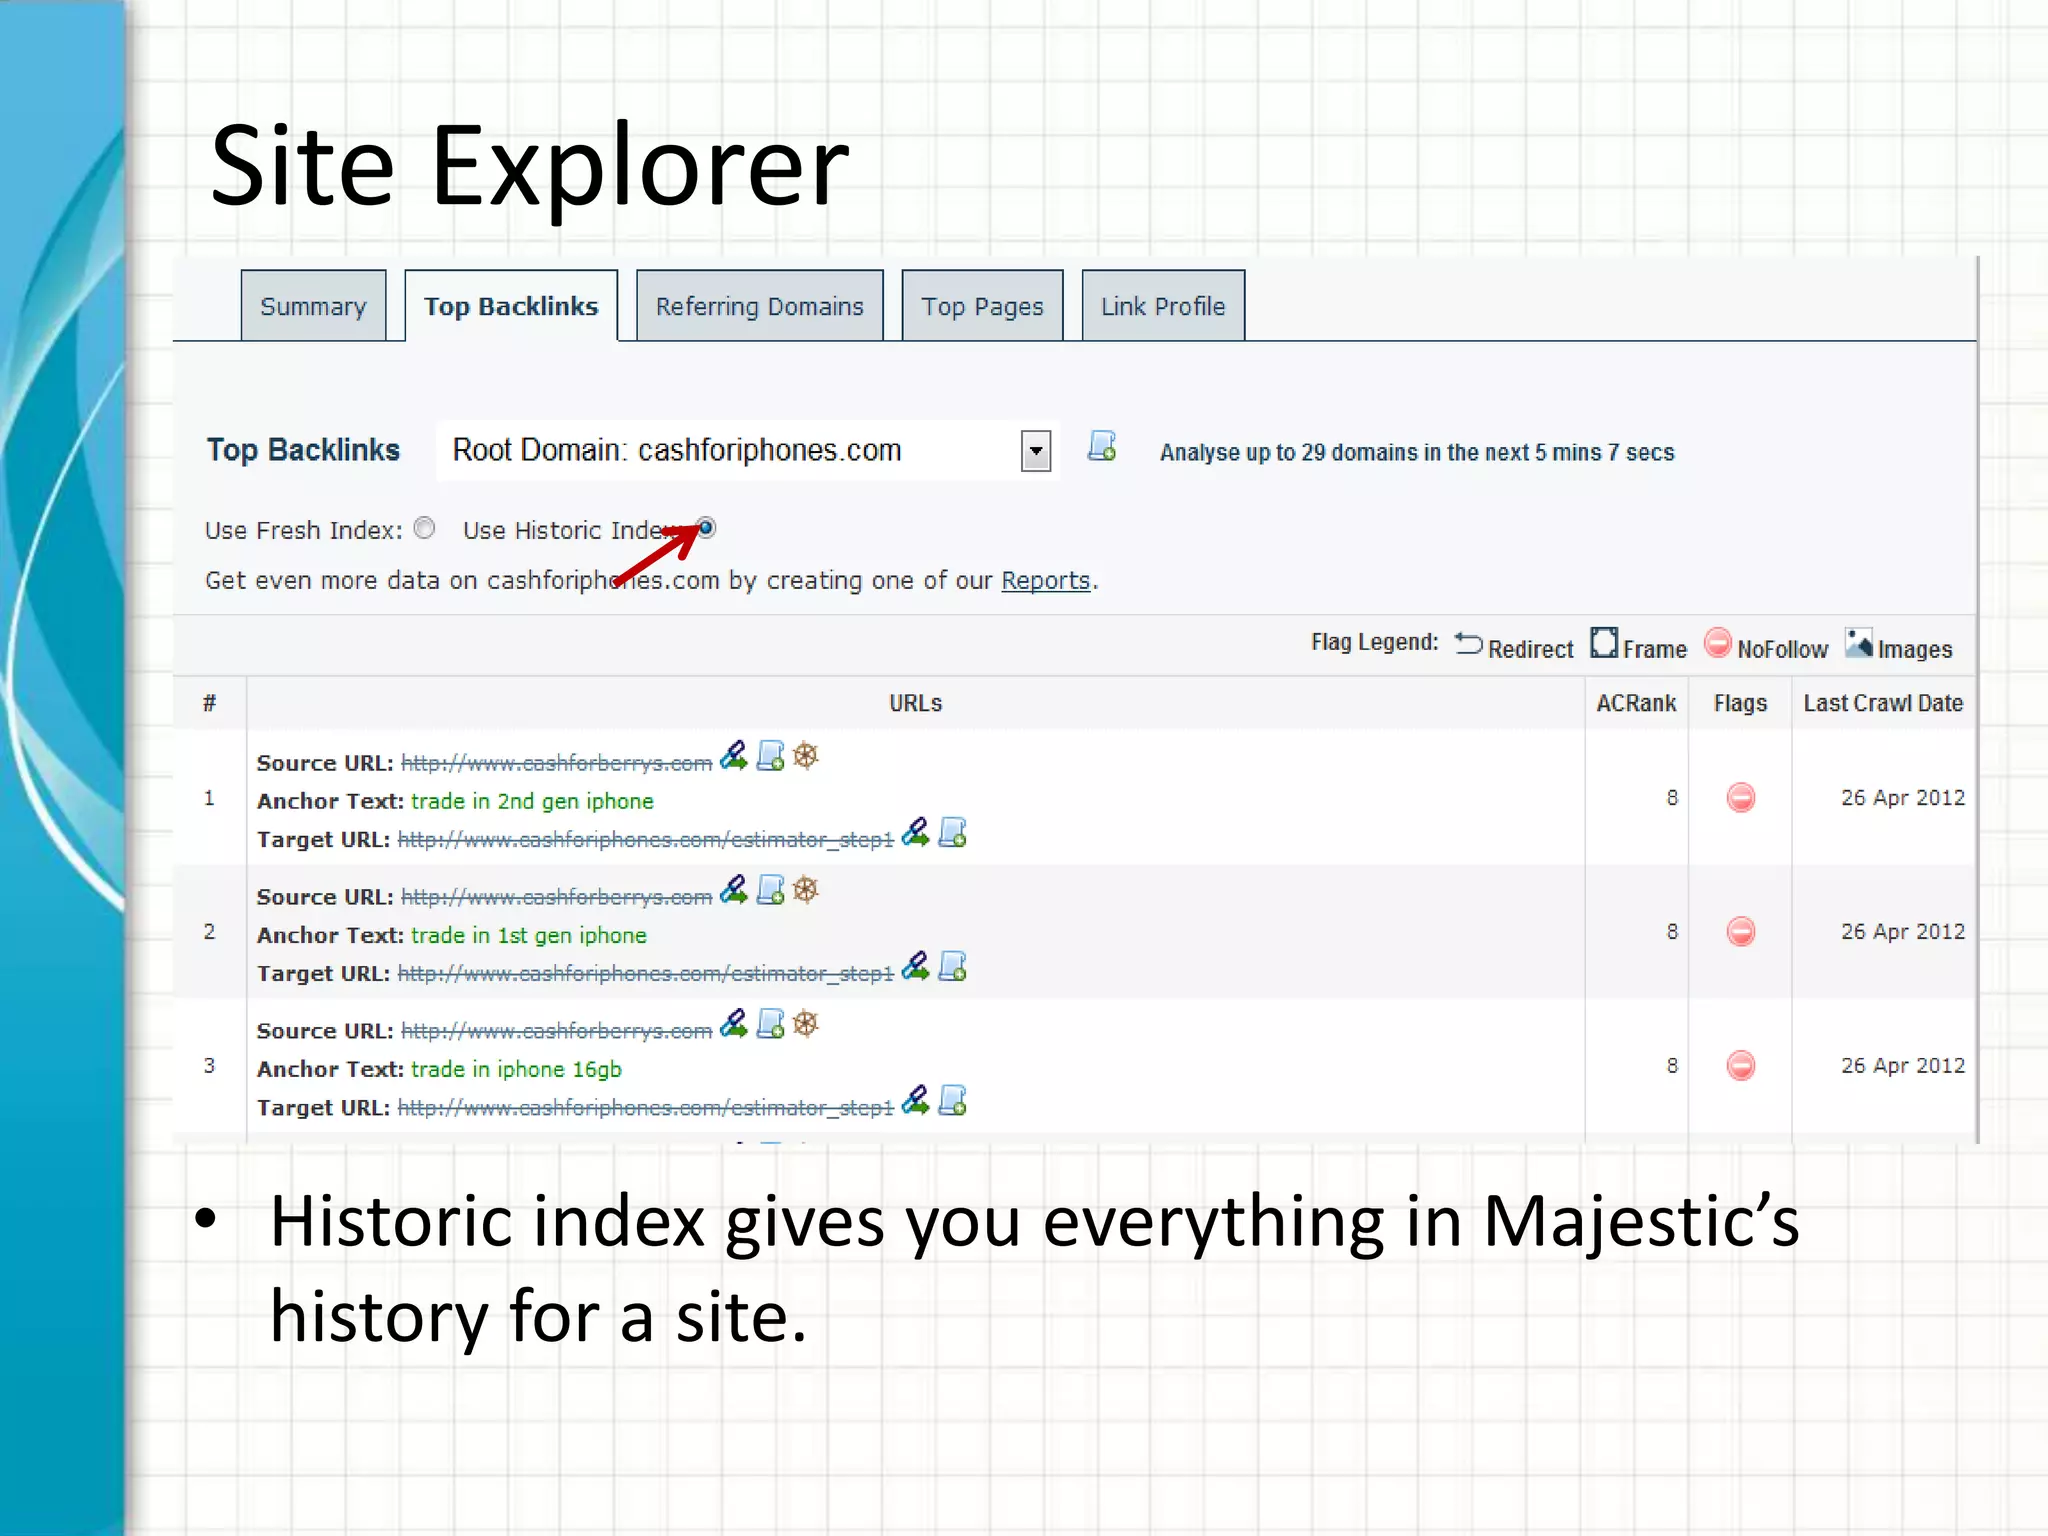2048x1536 pixels.
Task: Open row 3 source URL cashforberrys.com link
Action: point(556,1031)
